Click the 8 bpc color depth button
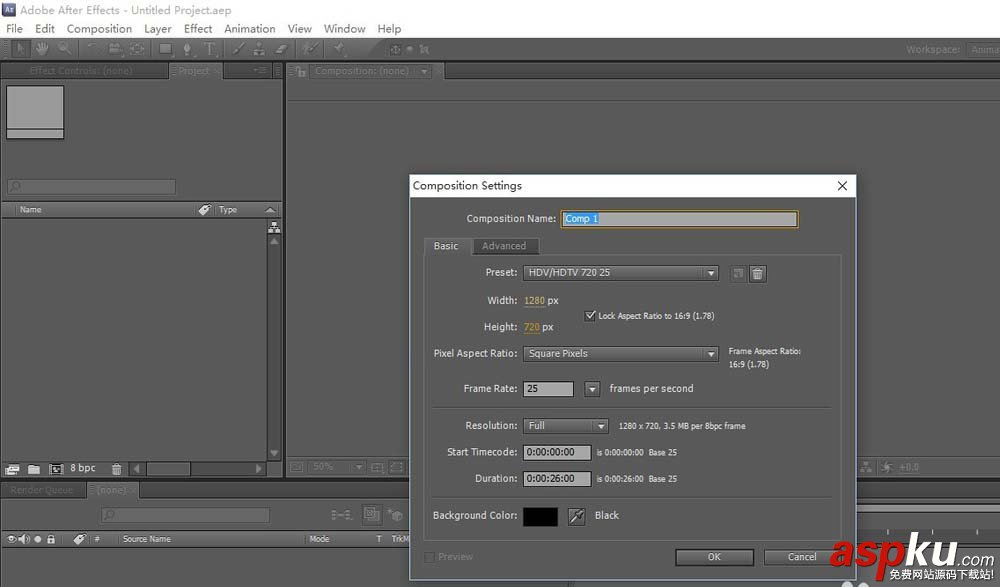This screenshot has height=587, width=1000. tap(82, 468)
